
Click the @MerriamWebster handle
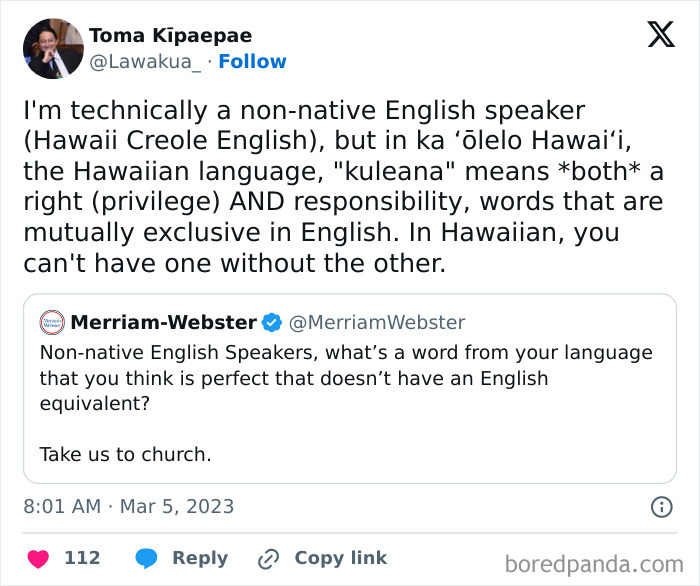377,322
